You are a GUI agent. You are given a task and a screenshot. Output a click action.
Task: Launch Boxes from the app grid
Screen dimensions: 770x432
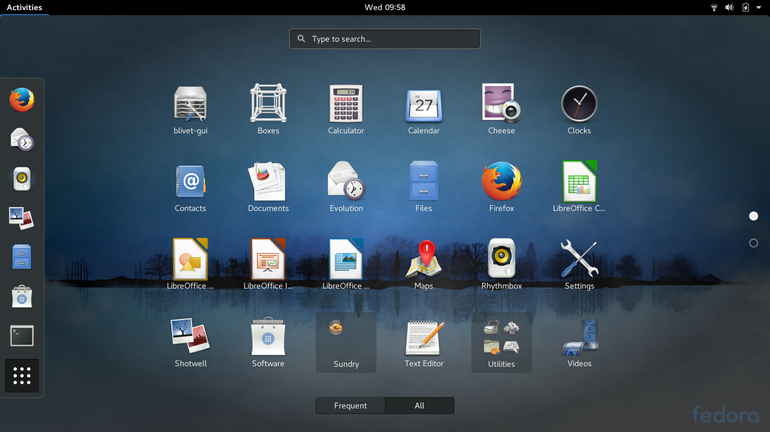click(268, 109)
